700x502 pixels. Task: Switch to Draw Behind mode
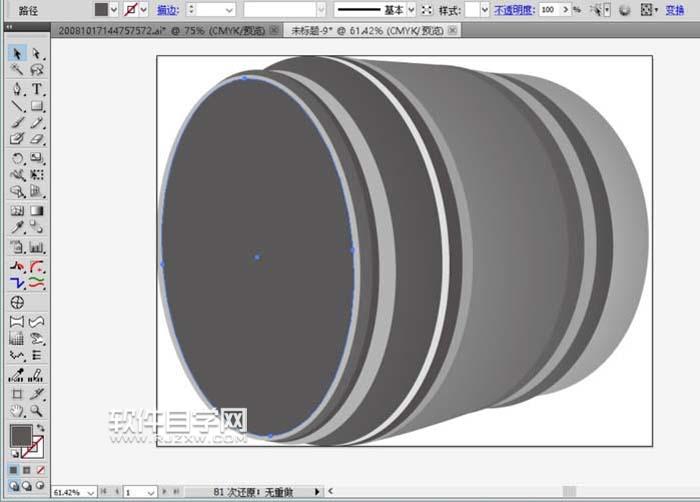tap(25, 487)
